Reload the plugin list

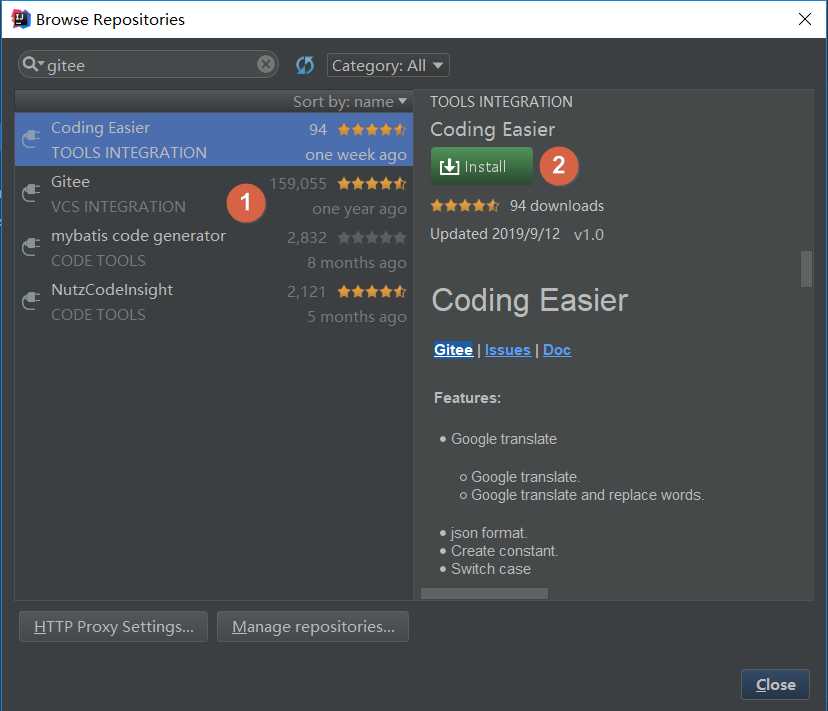click(x=305, y=66)
